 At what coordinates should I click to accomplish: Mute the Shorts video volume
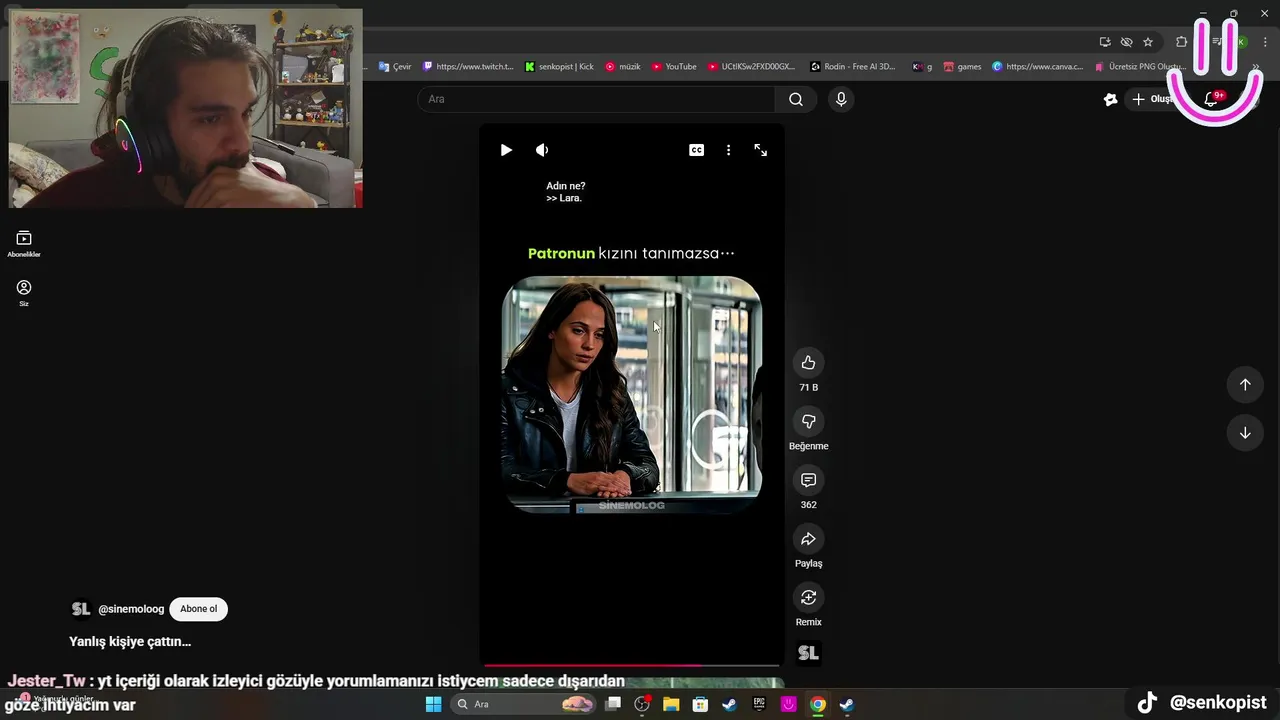(x=542, y=150)
